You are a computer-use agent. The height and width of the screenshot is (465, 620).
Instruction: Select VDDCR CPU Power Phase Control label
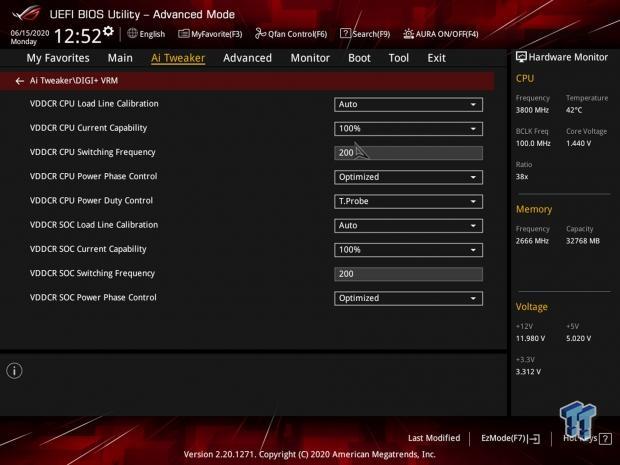[x=94, y=176]
